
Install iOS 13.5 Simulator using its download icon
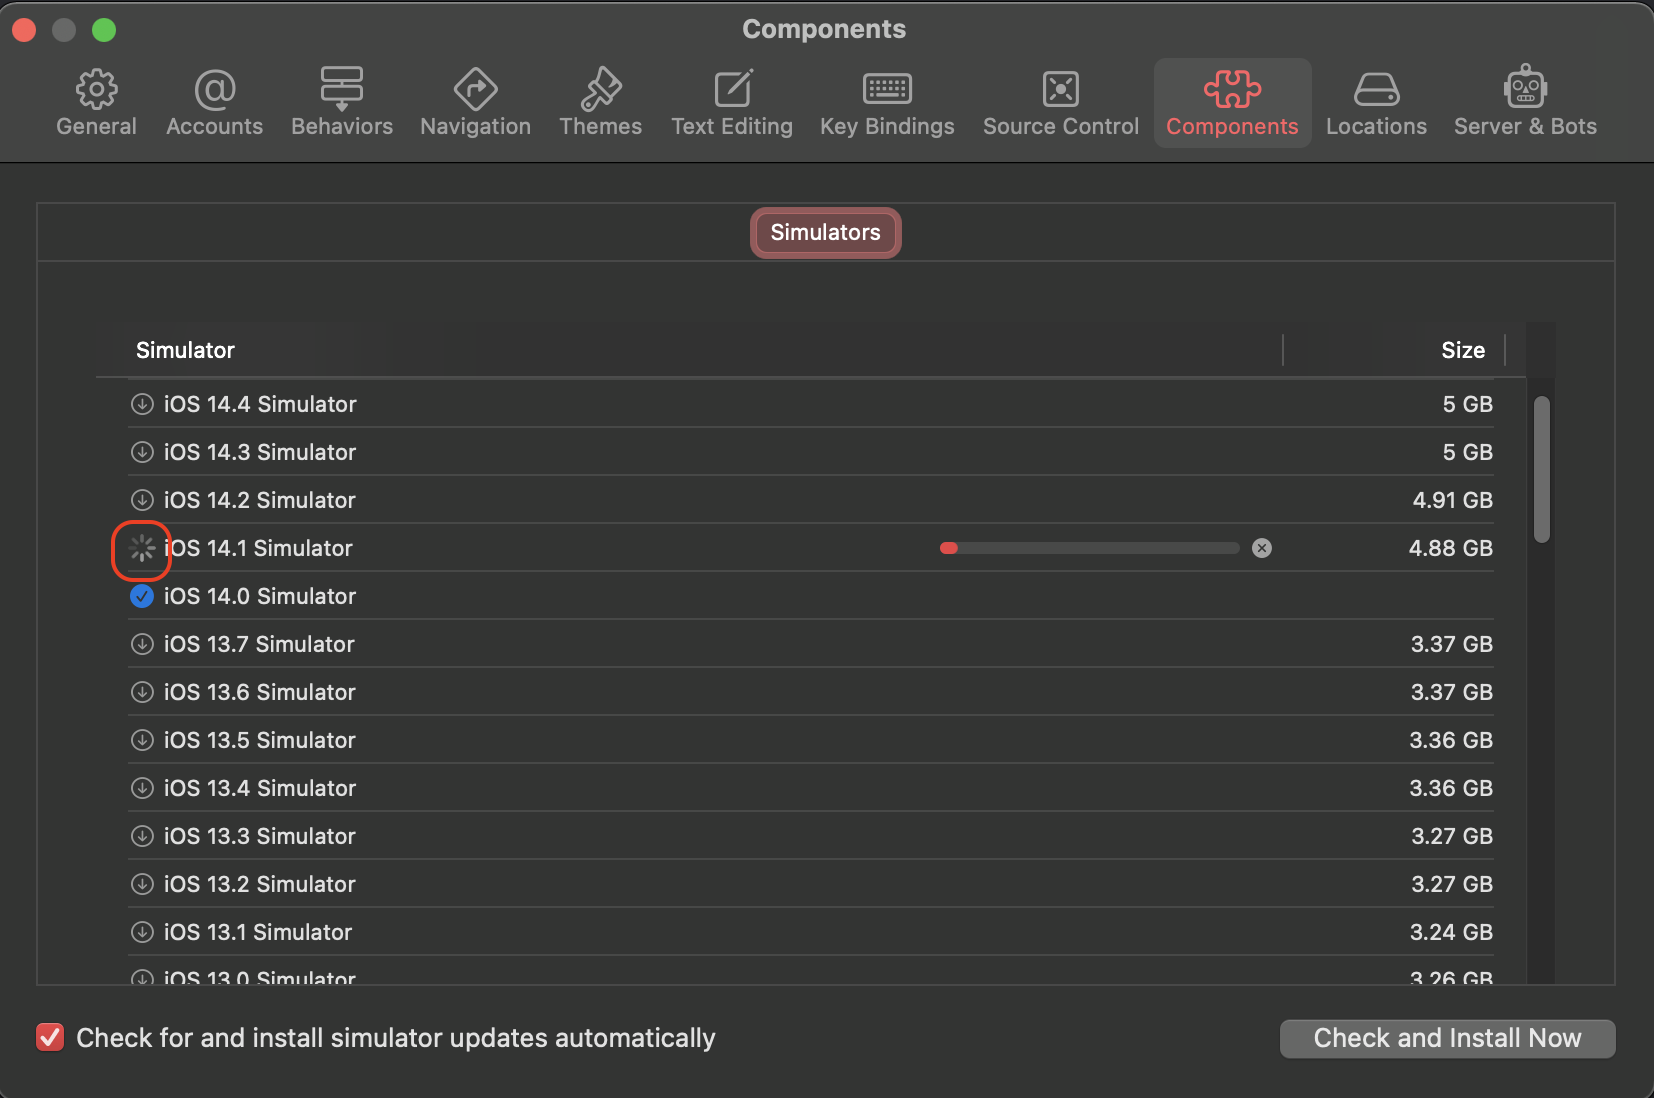pos(142,740)
